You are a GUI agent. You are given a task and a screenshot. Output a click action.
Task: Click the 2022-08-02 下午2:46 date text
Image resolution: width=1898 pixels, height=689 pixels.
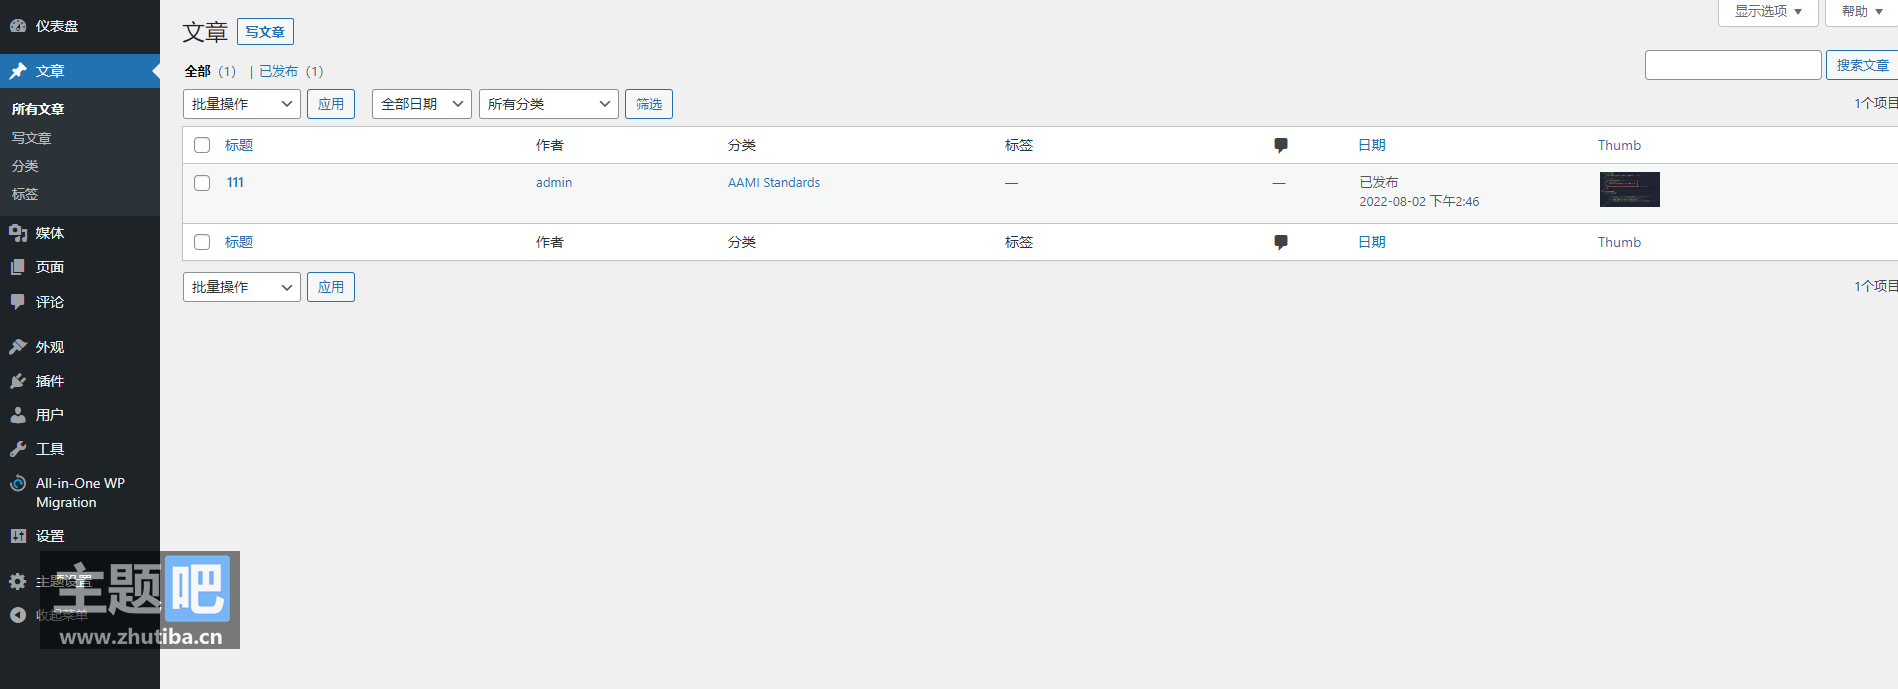point(1419,201)
